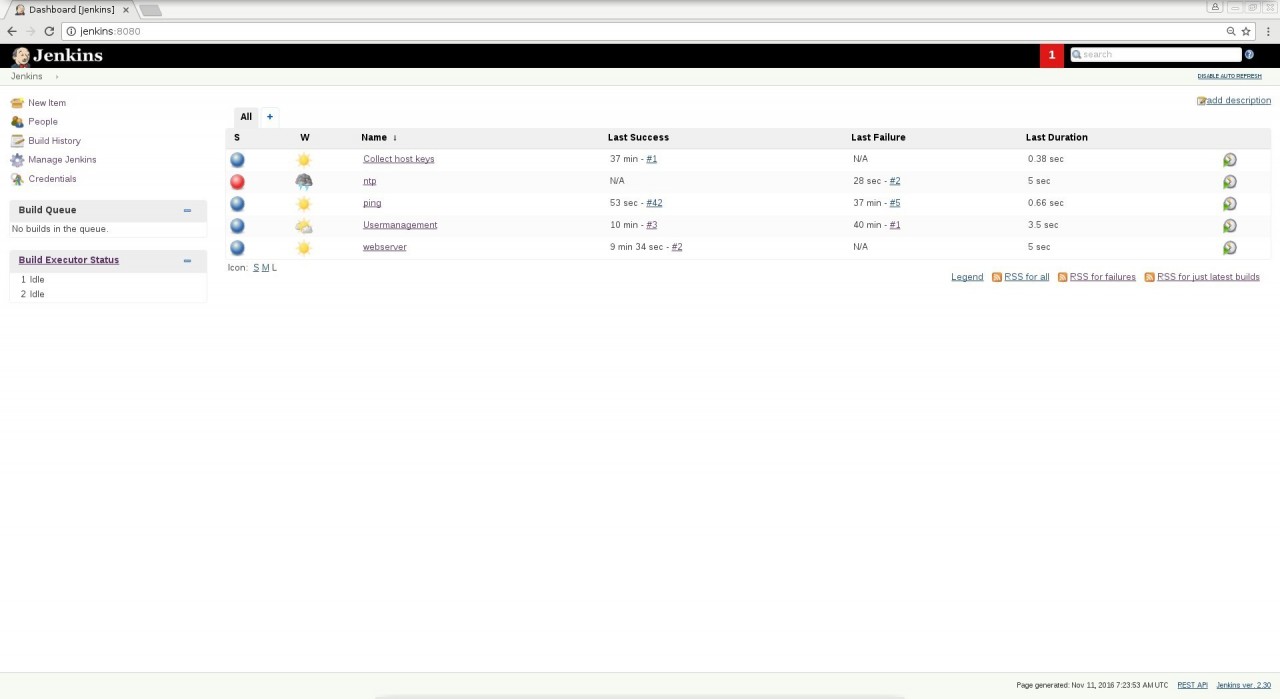Image resolution: width=1280 pixels, height=699 pixels.
Task: Schedule a build for ping job
Action: click(1230, 204)
